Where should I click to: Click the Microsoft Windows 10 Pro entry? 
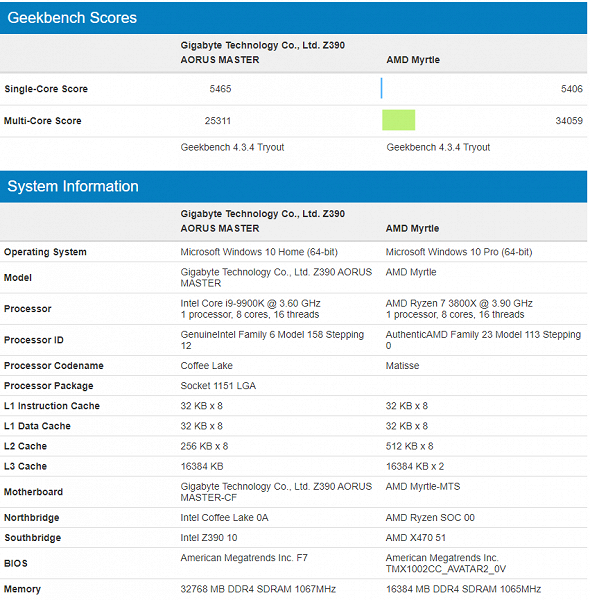(459, 252)
